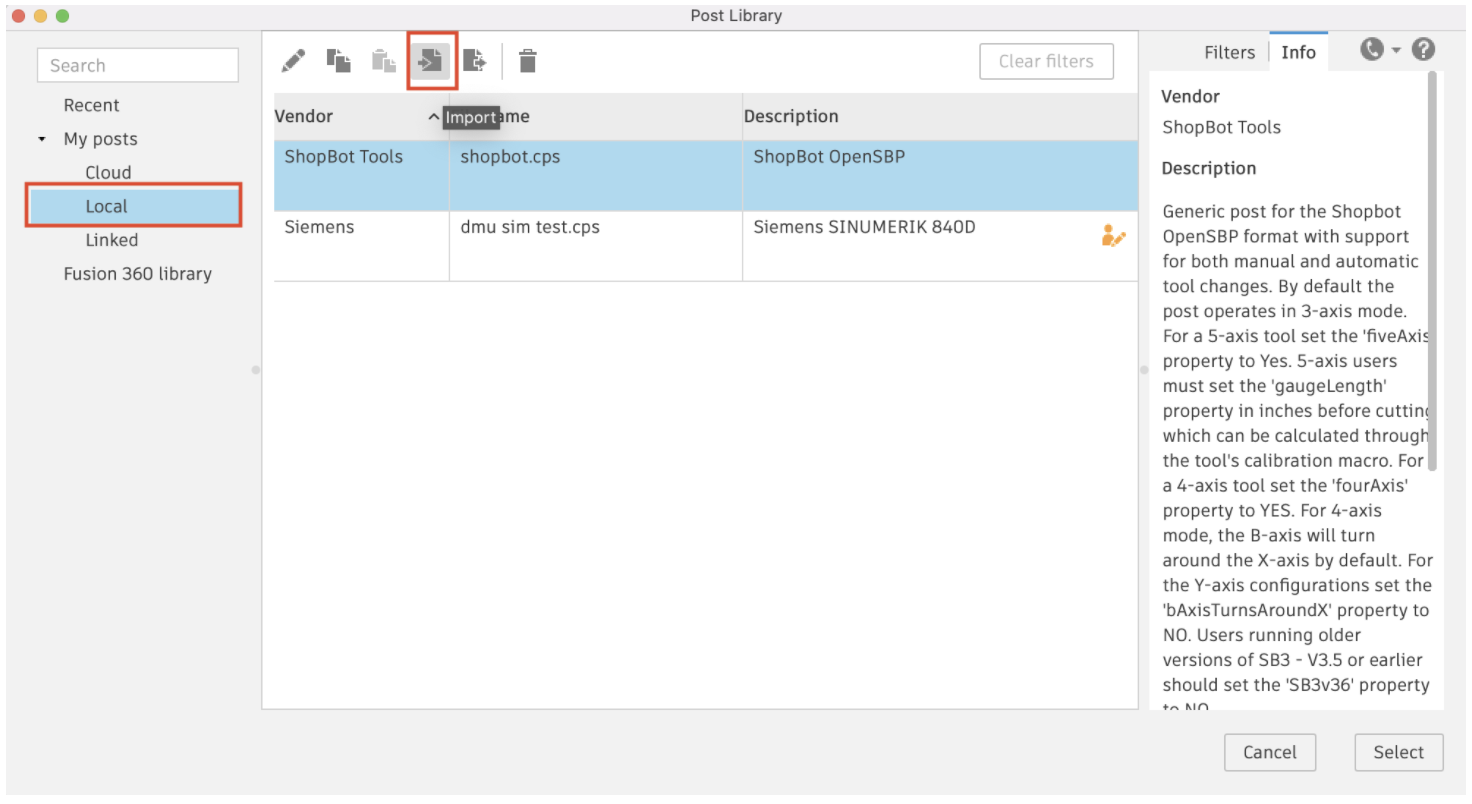Viewport: 1472px width, 804px height.
Task: Click into the Search field
Action: coord(138,65)
